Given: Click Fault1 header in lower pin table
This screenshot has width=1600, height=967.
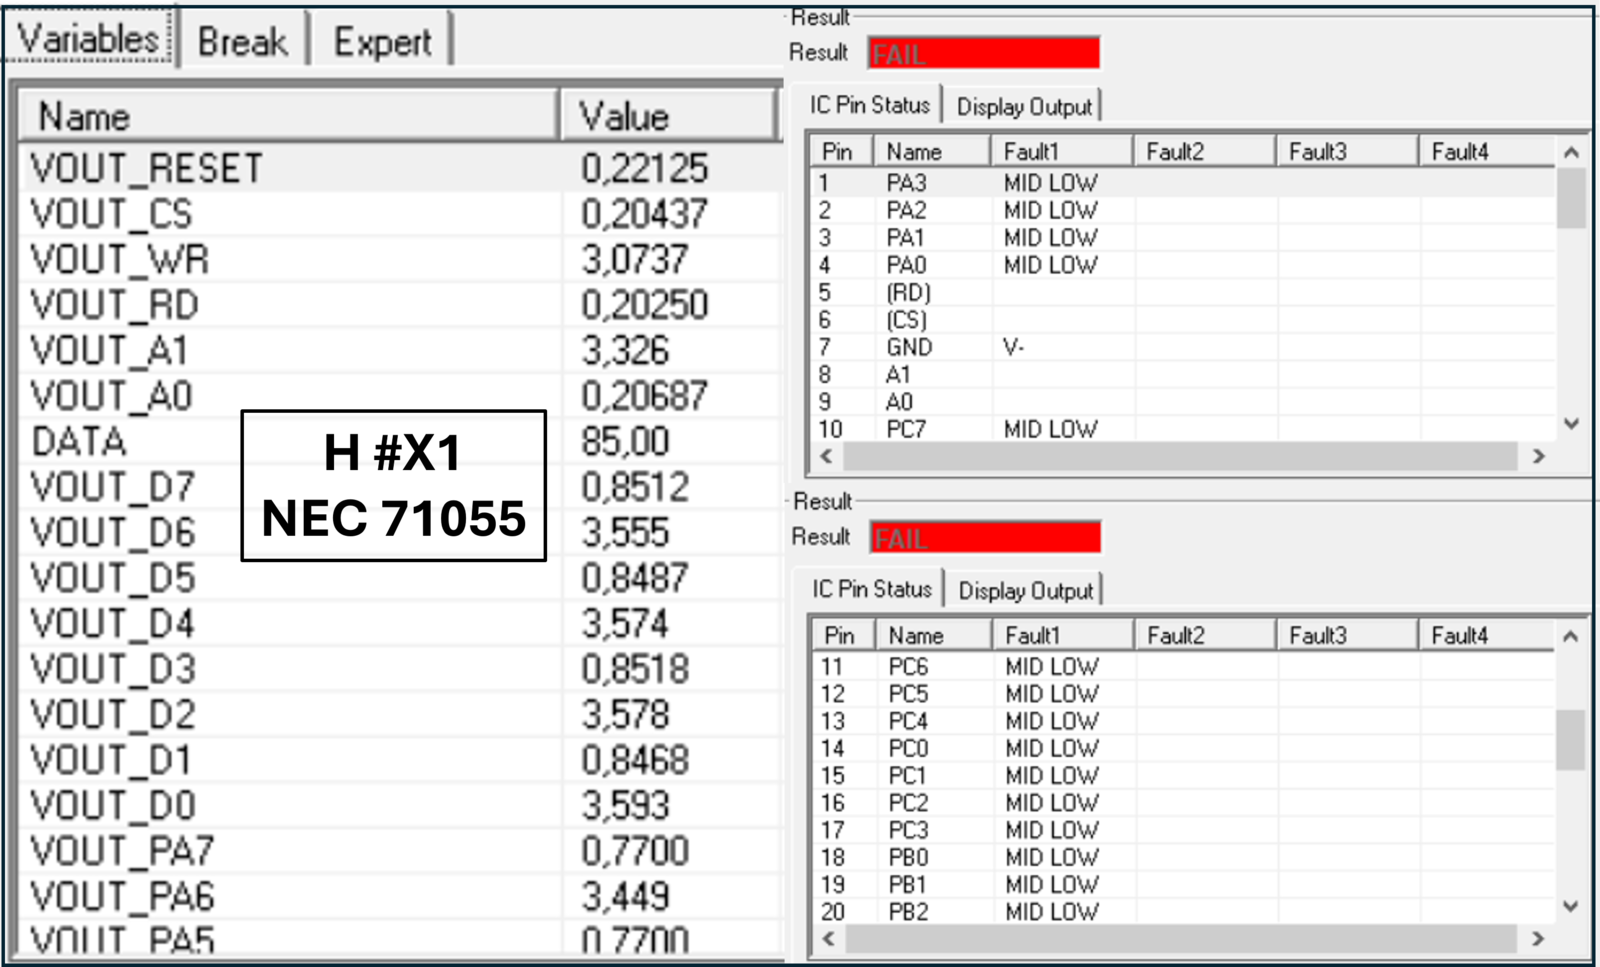Looking at the screenshot, I should [x=1063, y=636].
